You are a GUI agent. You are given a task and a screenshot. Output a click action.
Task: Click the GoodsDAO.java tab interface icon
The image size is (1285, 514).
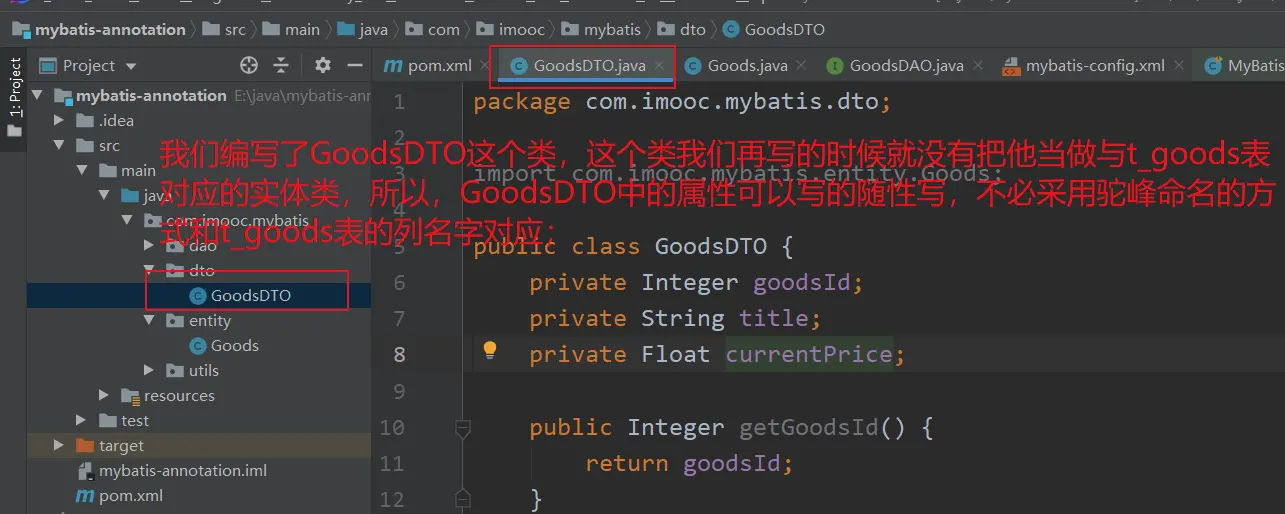(834, 66)
